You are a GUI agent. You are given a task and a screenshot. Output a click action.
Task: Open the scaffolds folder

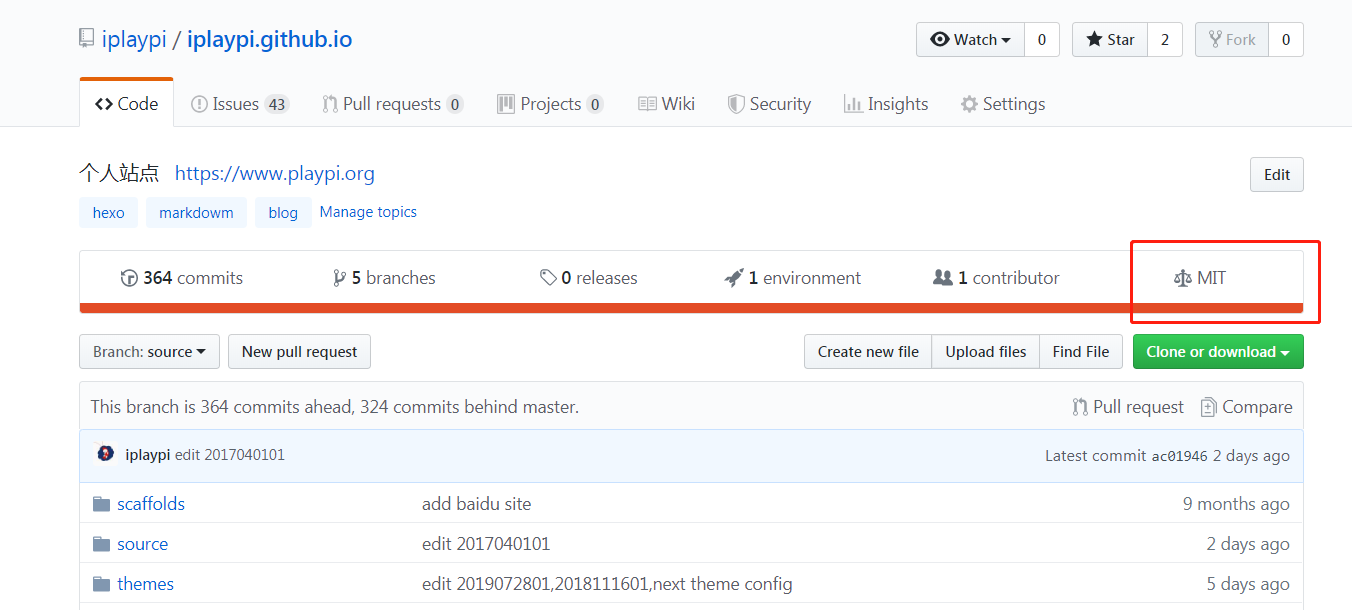pyautogui.click(x=151, y=504)
